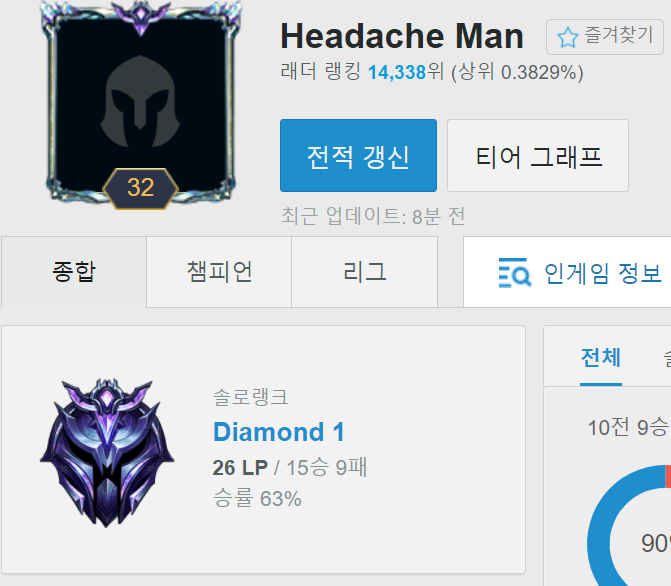Click the crest on the profile border
The image size is (671, 586).
point(140,16)
